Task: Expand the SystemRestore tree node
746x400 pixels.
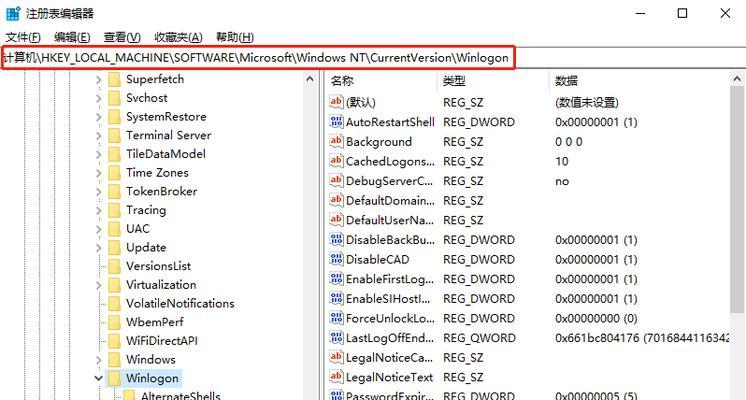Action: (x=98, y=117)
